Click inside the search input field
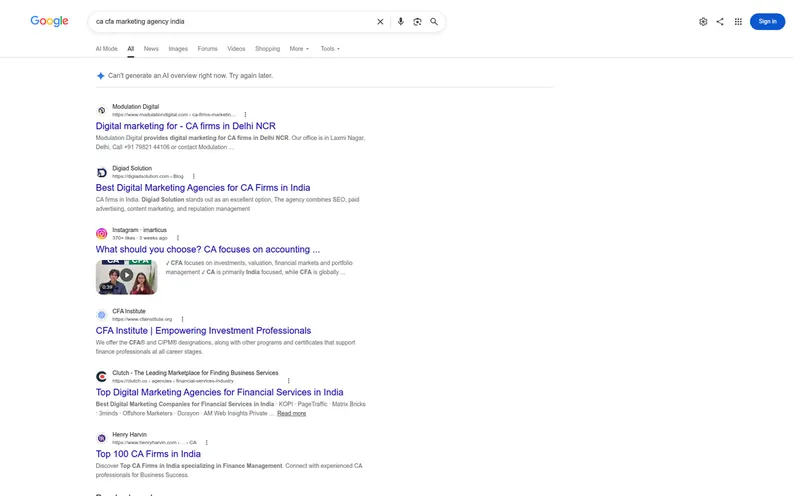The width and height of the screenshot is (800, 496). pos(232,21)
